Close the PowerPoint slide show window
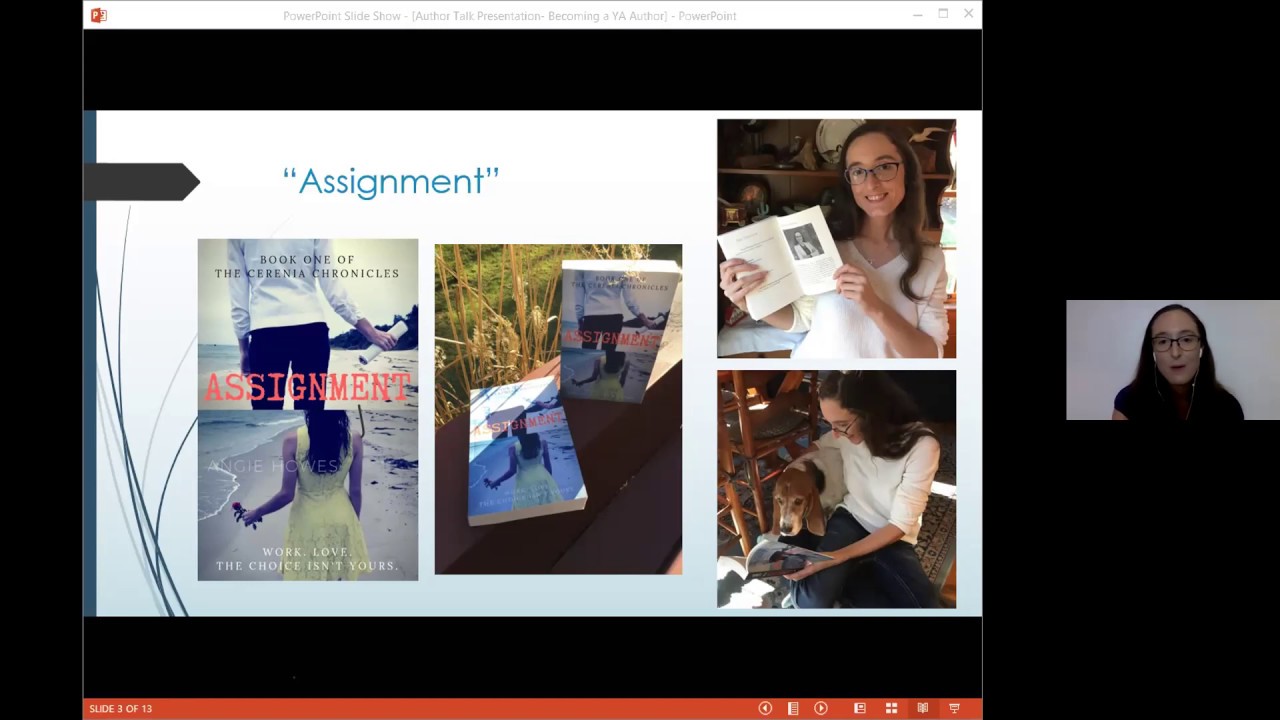Image resolution: width=1280 pixels, height=720 pixels. click(x=968, y=14)
